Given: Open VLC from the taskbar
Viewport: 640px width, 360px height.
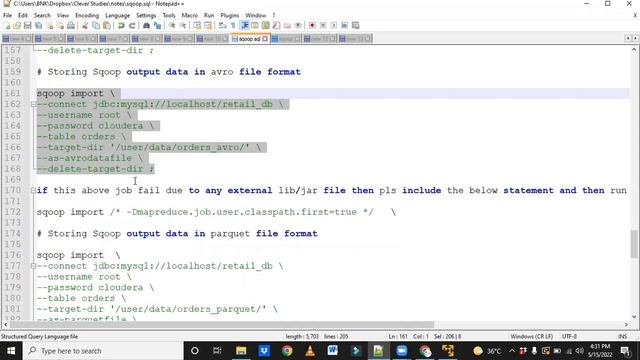Looking at the screenshot, I should (x=310, y=351).
